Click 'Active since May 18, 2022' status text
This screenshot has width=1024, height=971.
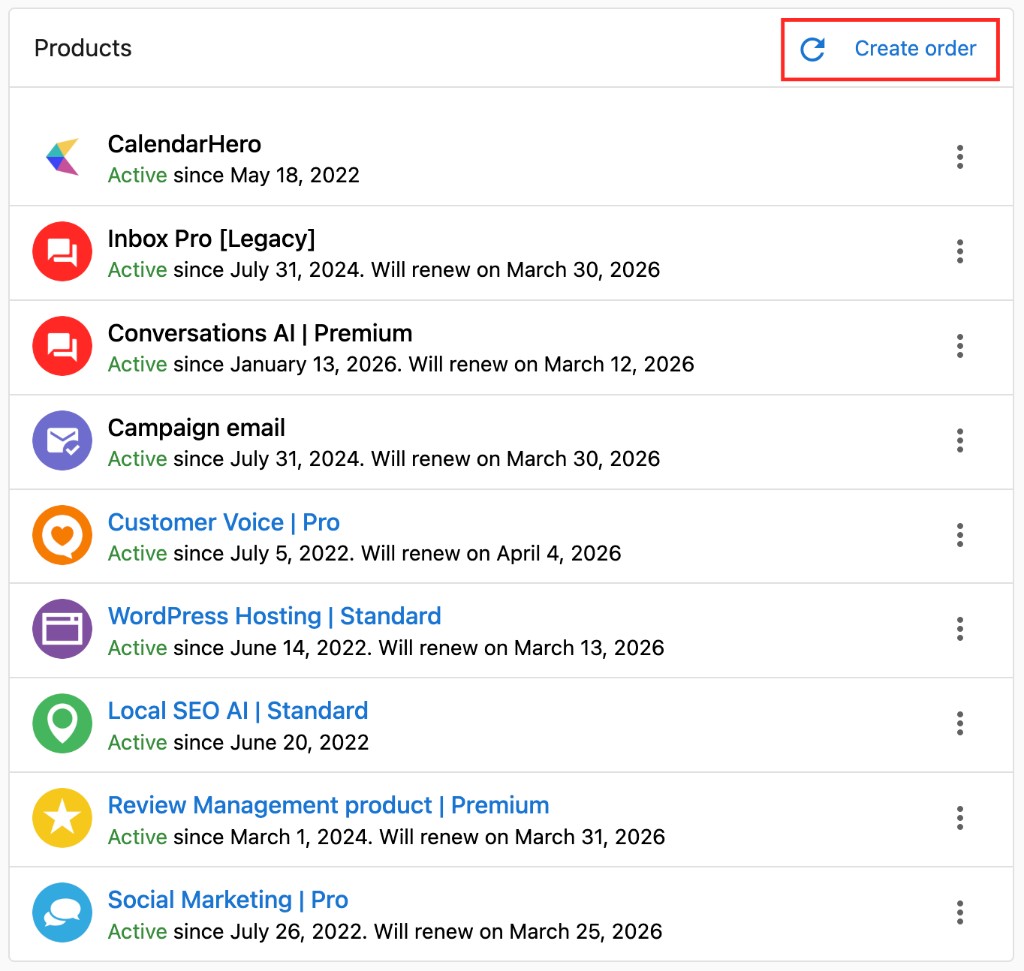point(234,176)
